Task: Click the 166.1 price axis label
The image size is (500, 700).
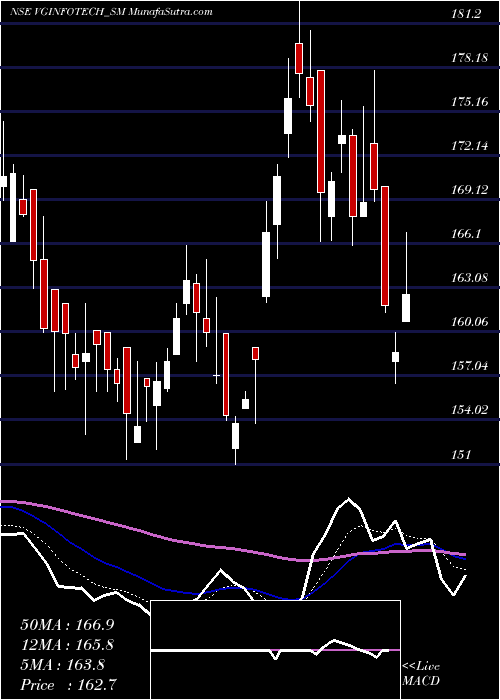Action: pos(466,234)
